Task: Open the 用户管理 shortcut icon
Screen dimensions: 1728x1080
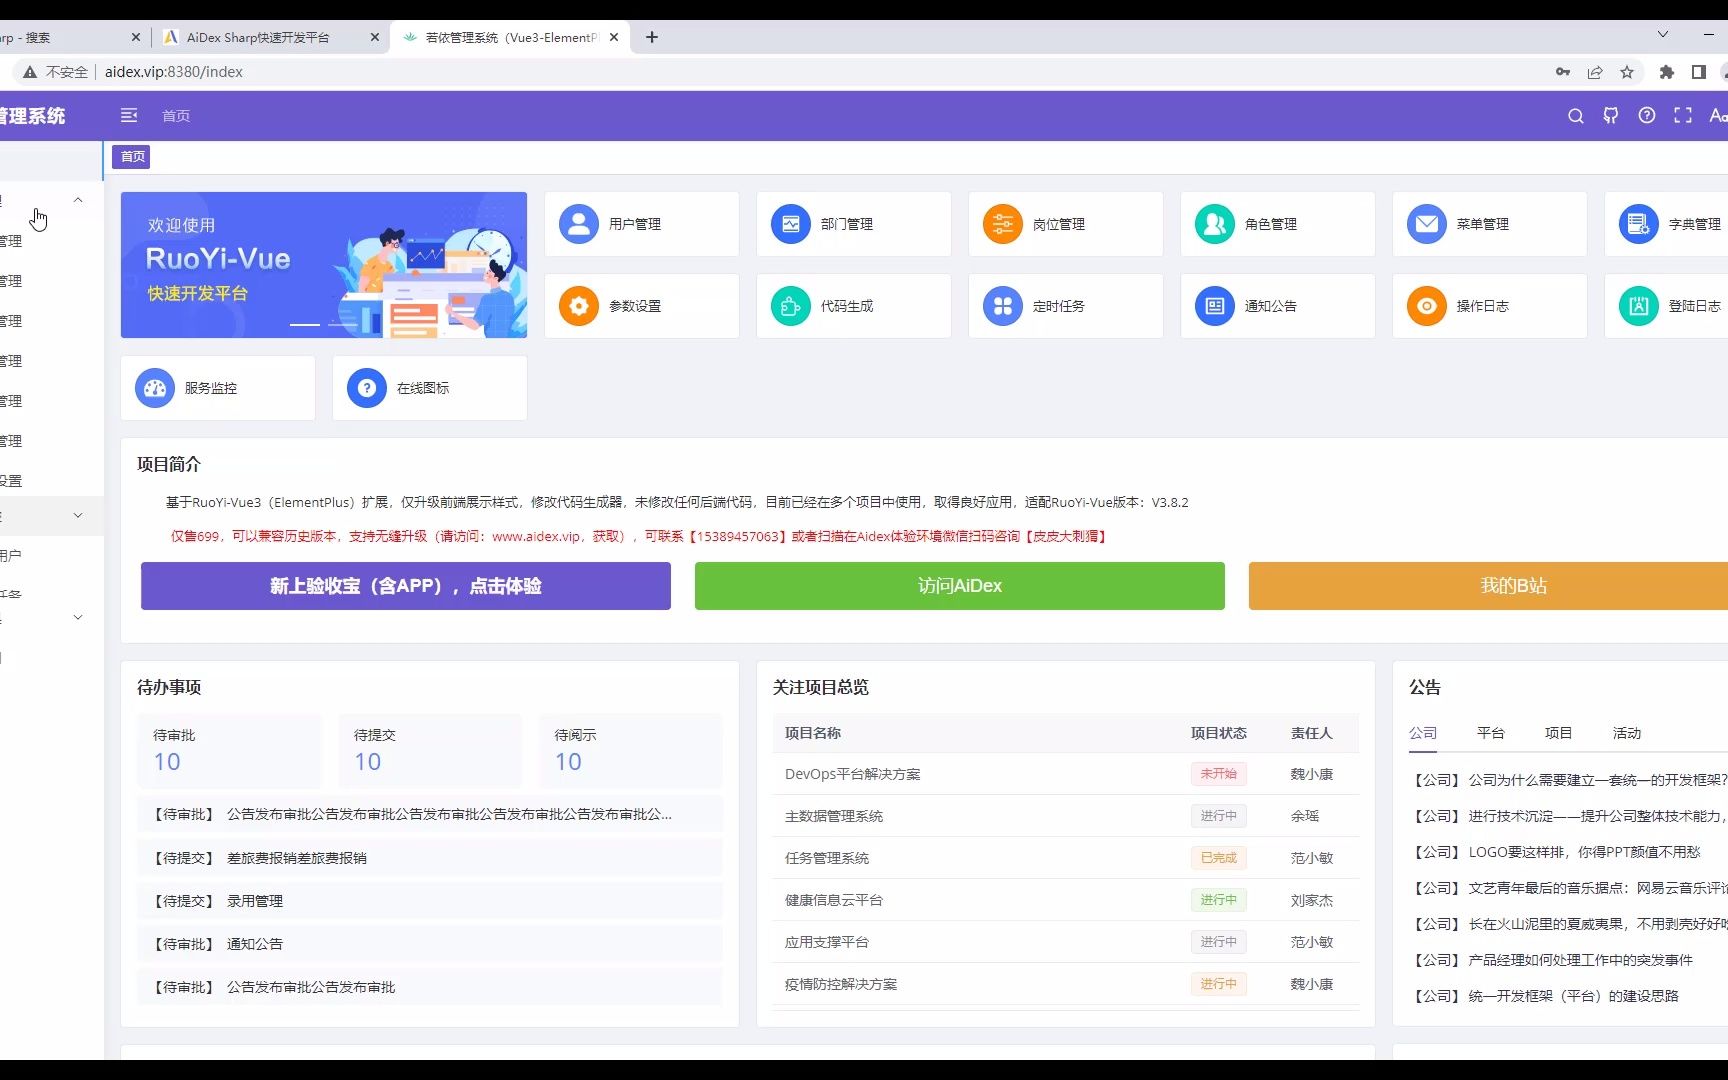Action: pos(579,224)
